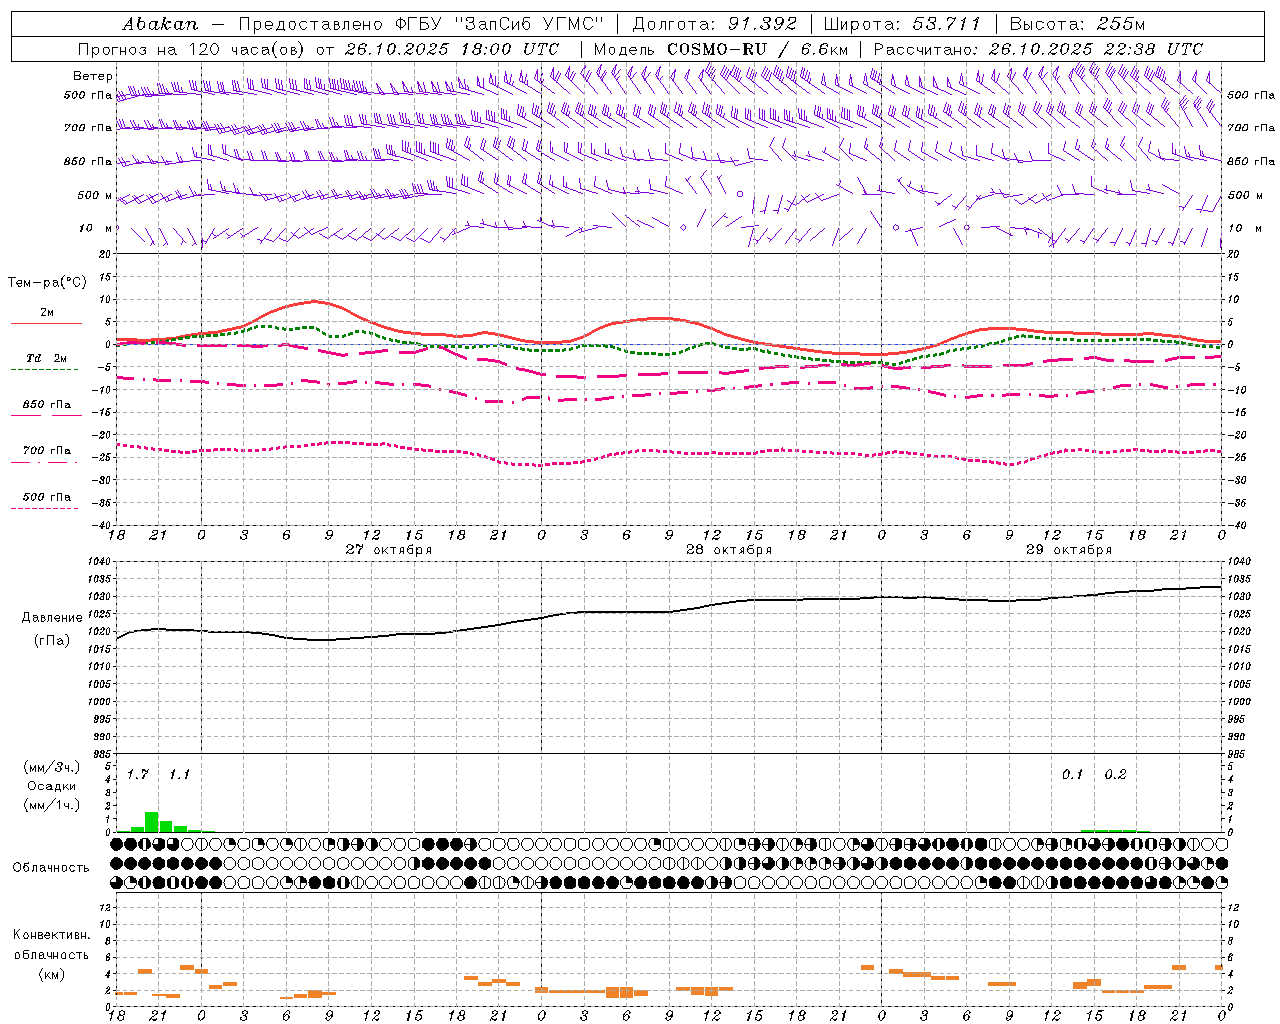1280x1024 pixels.
Task: Click the "Td 2м" dew point legend label
Action: click(x=46, y=358)
